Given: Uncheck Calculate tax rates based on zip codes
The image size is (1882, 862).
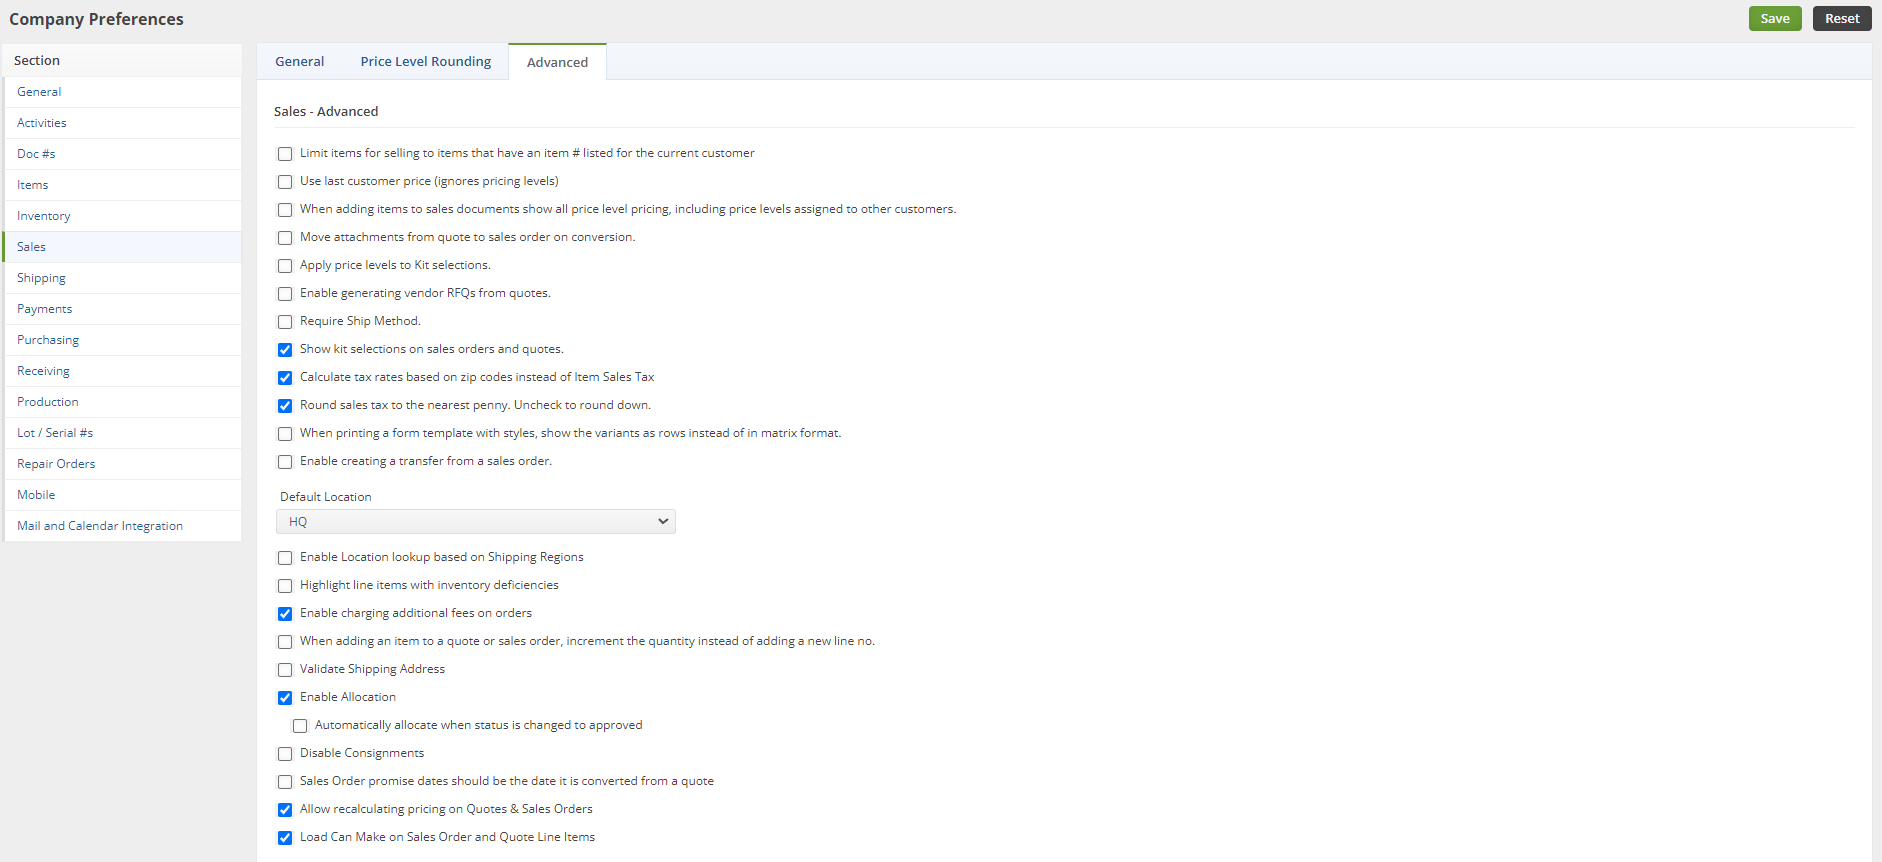Looking at the screenshot, I should pos(285,378).
